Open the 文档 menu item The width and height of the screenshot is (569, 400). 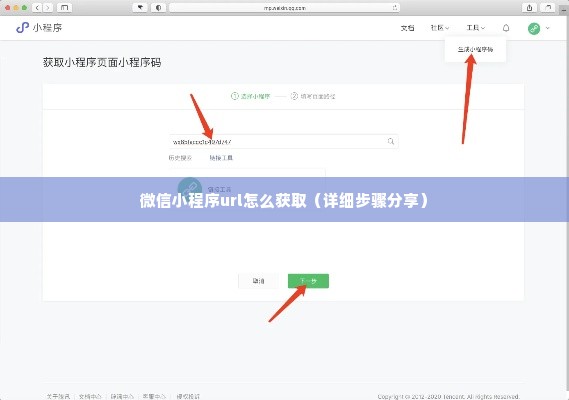point(408,28)
